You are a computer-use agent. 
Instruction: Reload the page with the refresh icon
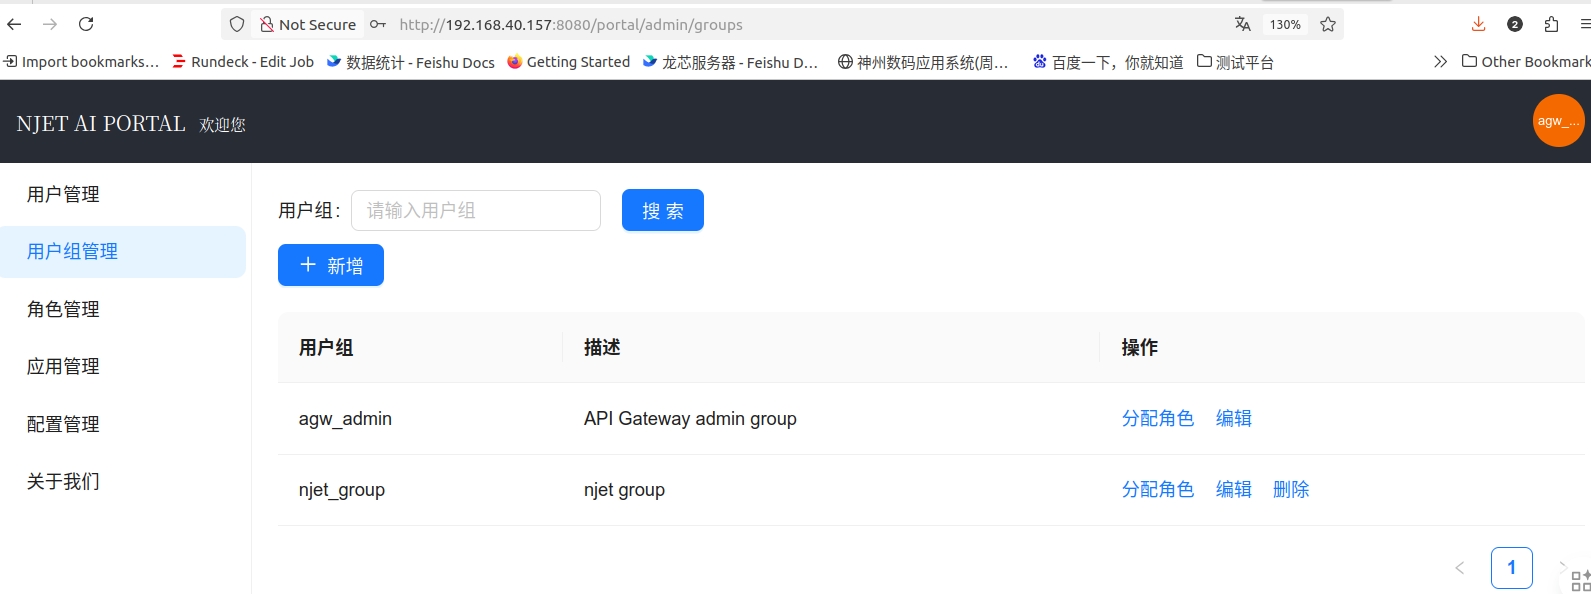point(86,24)
